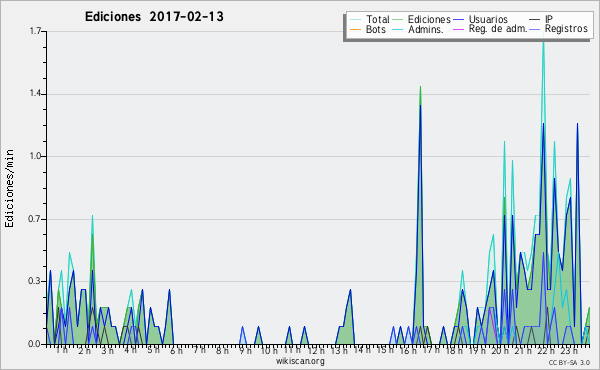Click the '5 h' x-axis label
This screenshot has height=370, width=600.
tap(153, 350)
